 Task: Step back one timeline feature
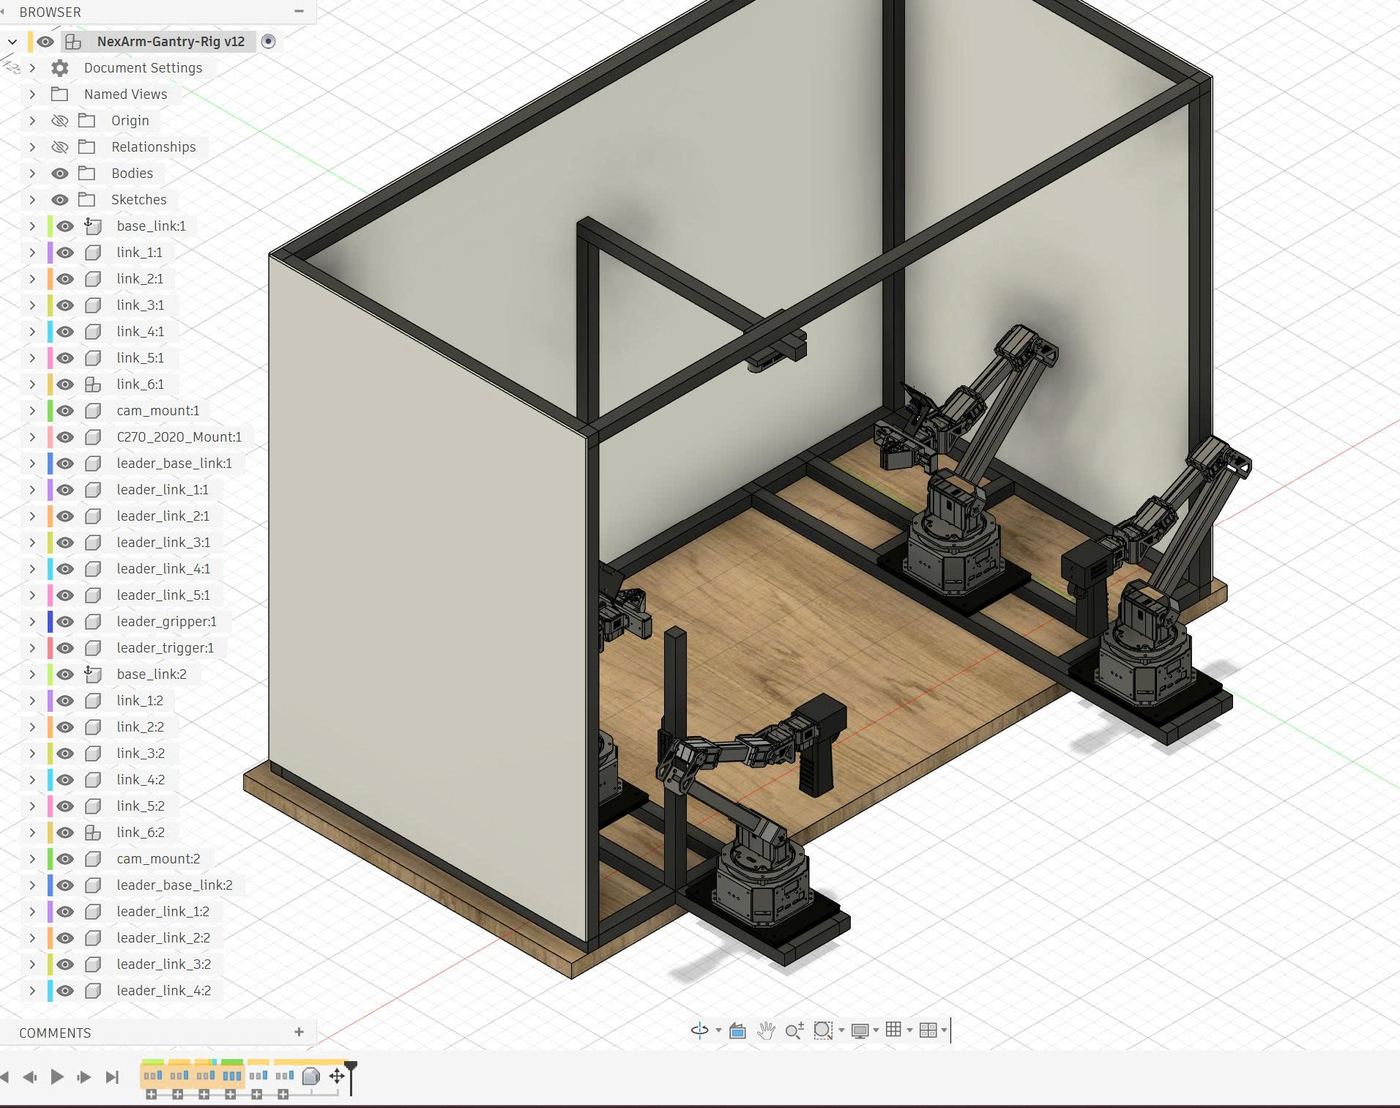click(30, 1076)
